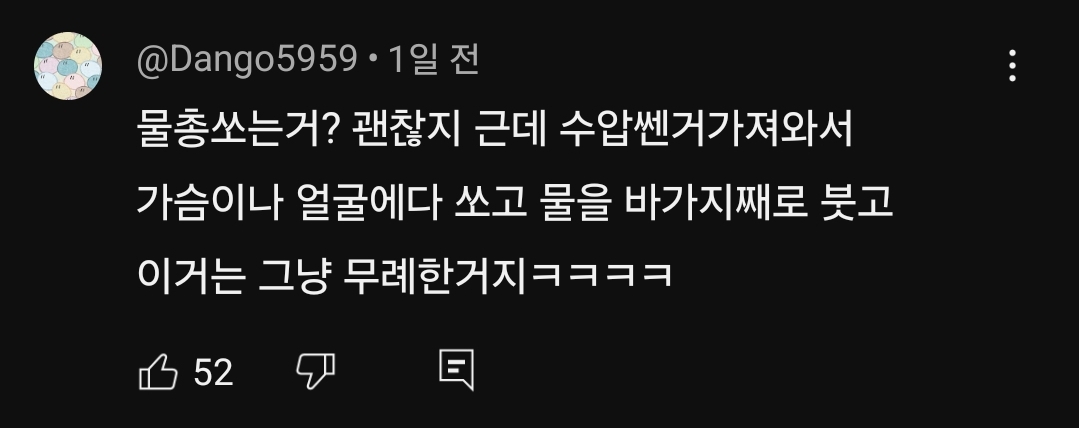This screenshot has height=428, width=1079.
Task: Dislike the comment with thumbs-down icon
Action: click(315, 372)
